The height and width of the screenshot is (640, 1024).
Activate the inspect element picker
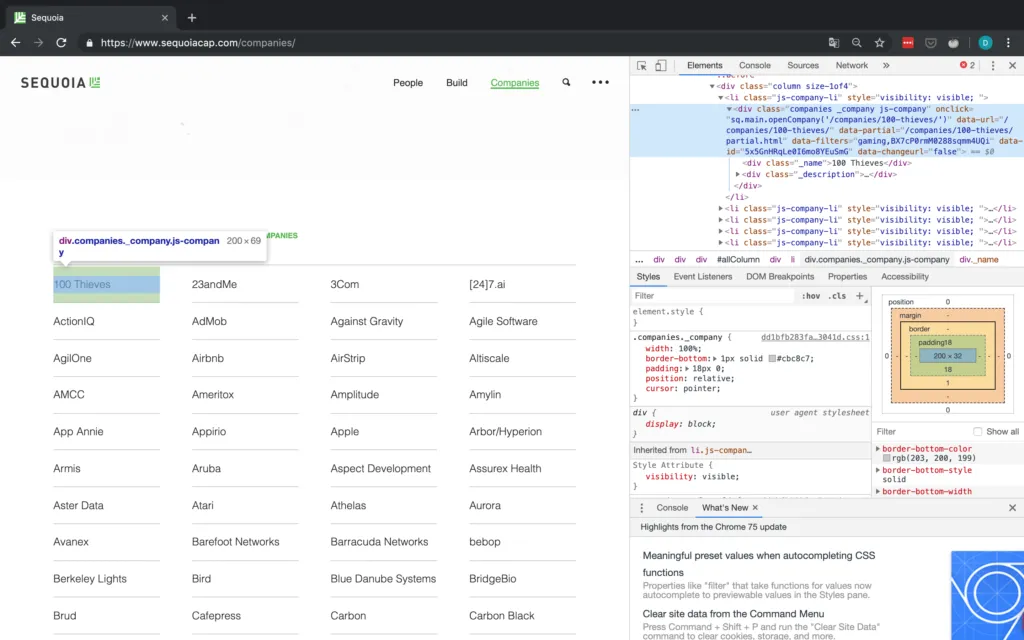coord(642,65)
